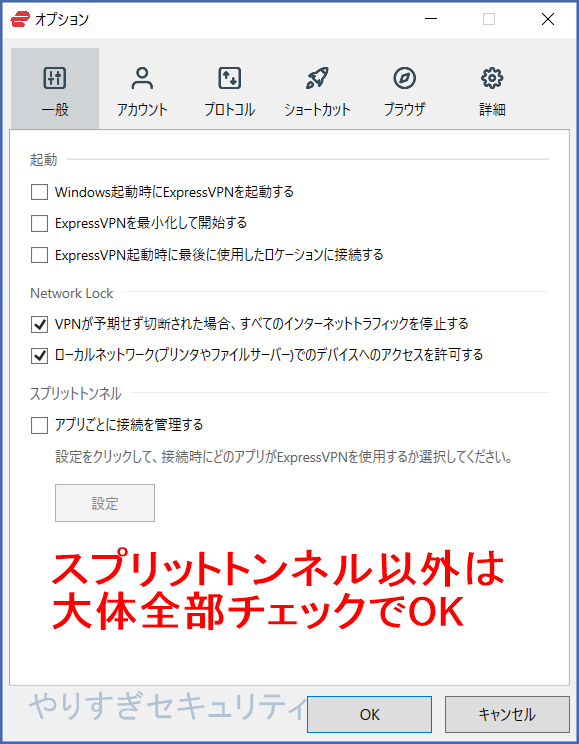Enable Windows起動時にExpressVPNを起動する checkbox
579x744 pixels.
39,192
